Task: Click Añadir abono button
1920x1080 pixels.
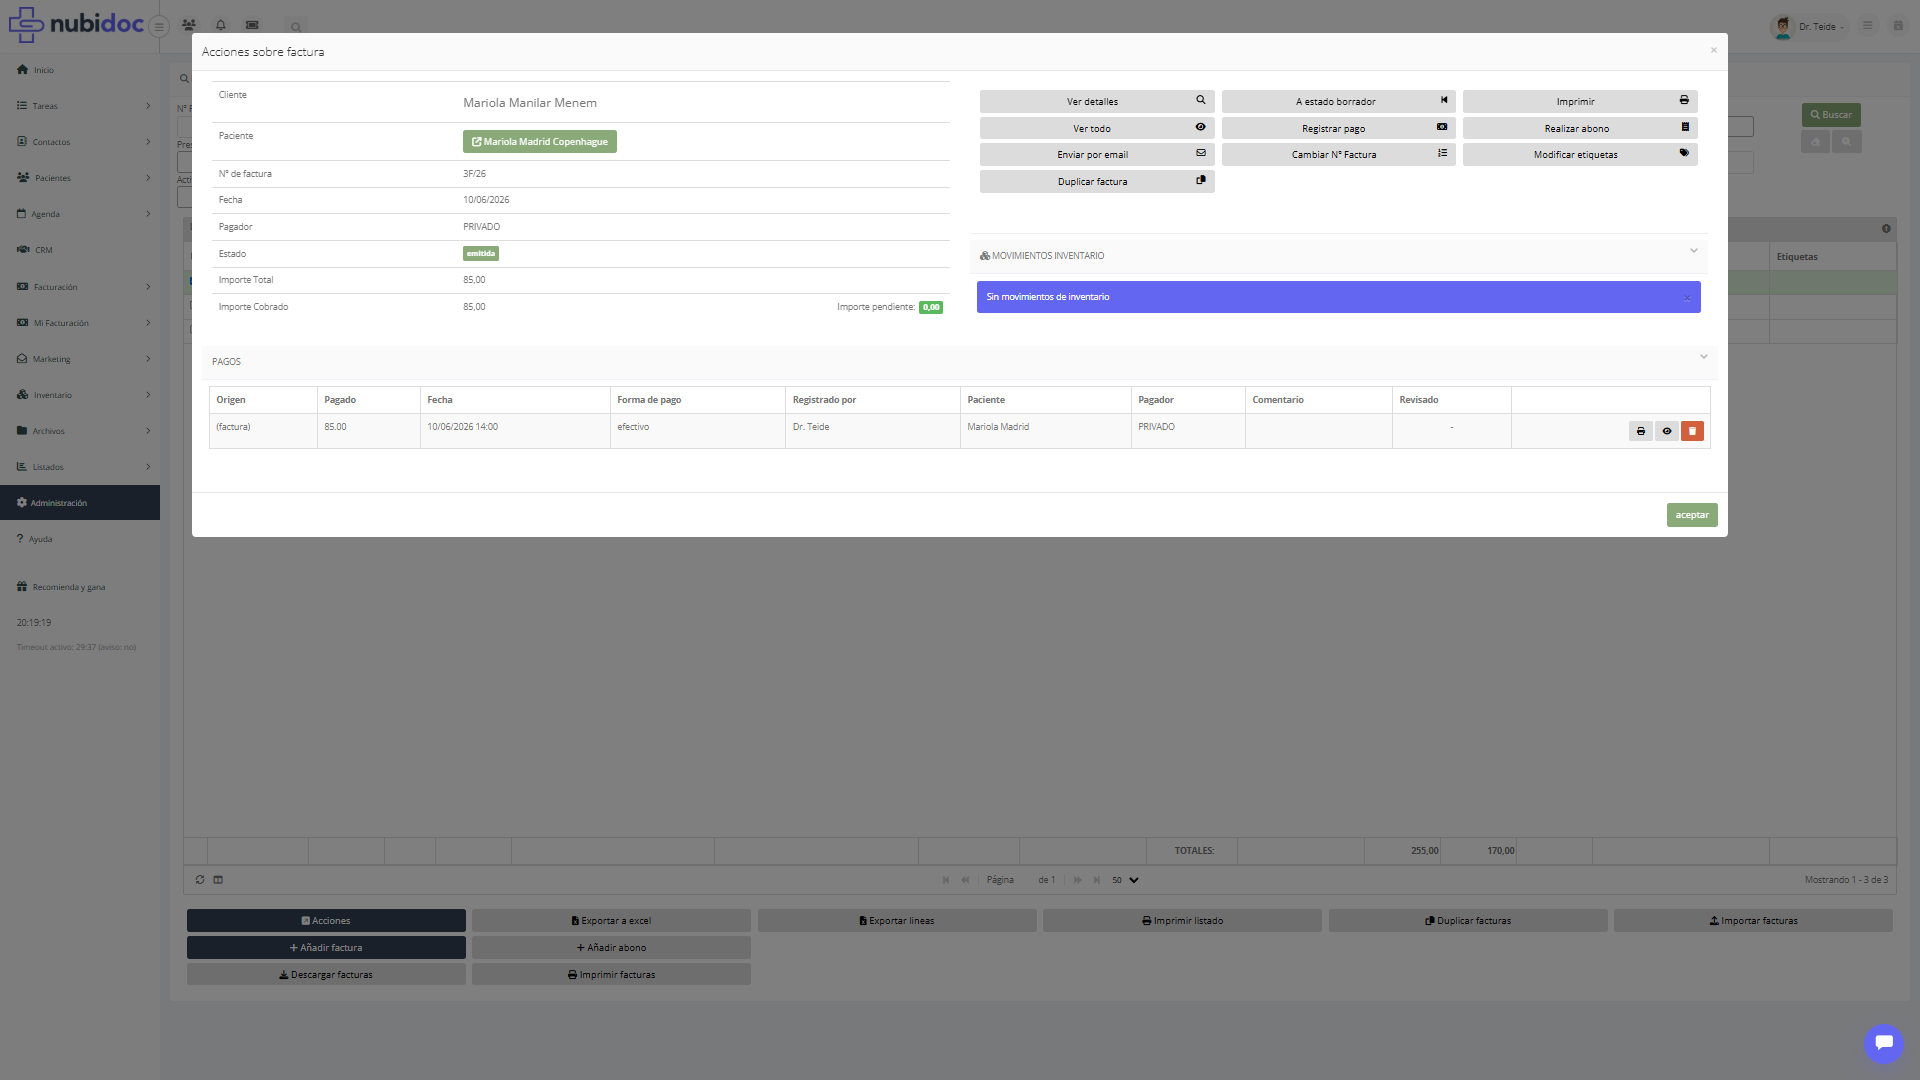Action: click(x=611, y=948)
